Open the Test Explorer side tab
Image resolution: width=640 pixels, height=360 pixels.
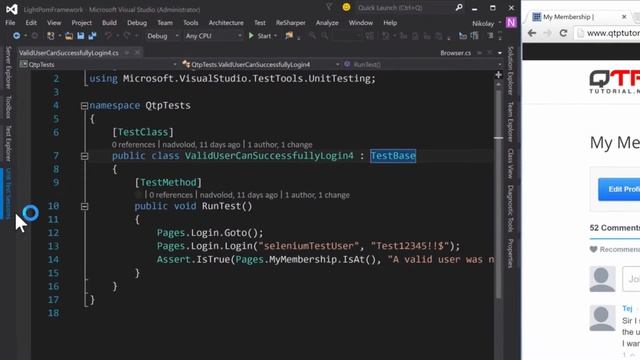(x=8, y=143)
